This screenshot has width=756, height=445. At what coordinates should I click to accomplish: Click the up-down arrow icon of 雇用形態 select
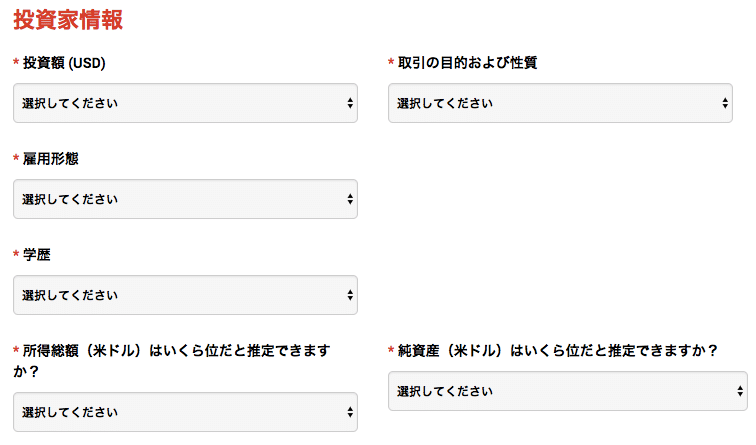click(350, 199)
